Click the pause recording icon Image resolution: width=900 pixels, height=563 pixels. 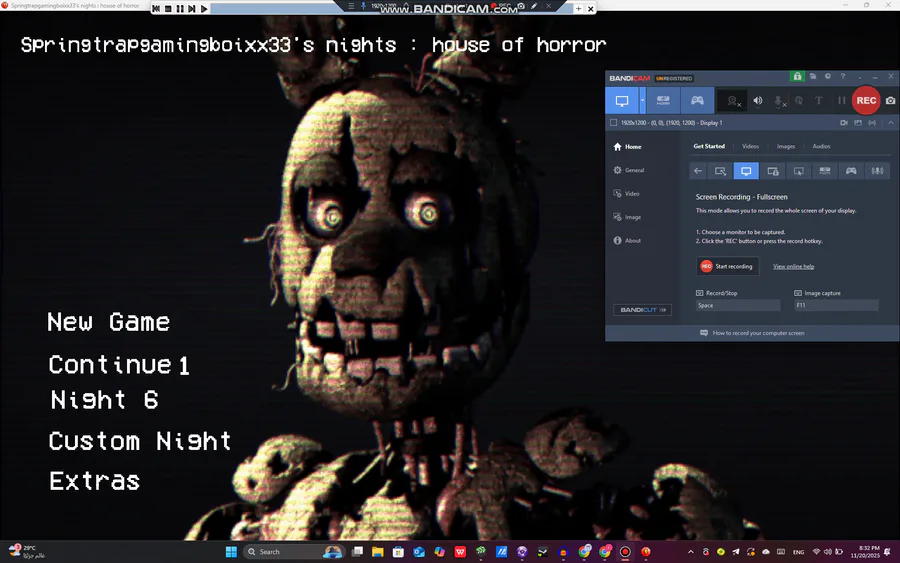(x=841, y=100)
